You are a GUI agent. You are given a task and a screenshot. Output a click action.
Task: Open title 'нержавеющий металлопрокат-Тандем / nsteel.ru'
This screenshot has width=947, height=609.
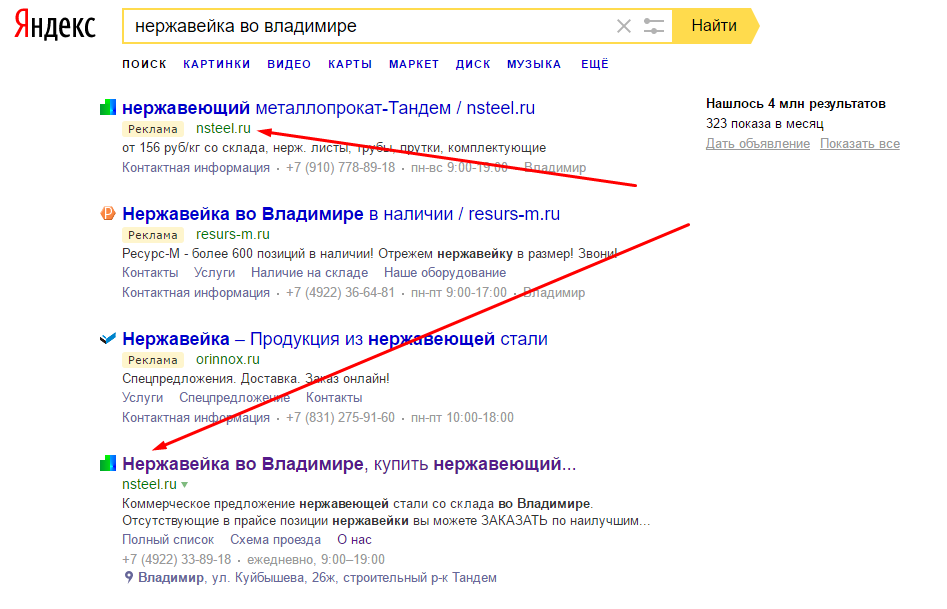tap(329, 108)
